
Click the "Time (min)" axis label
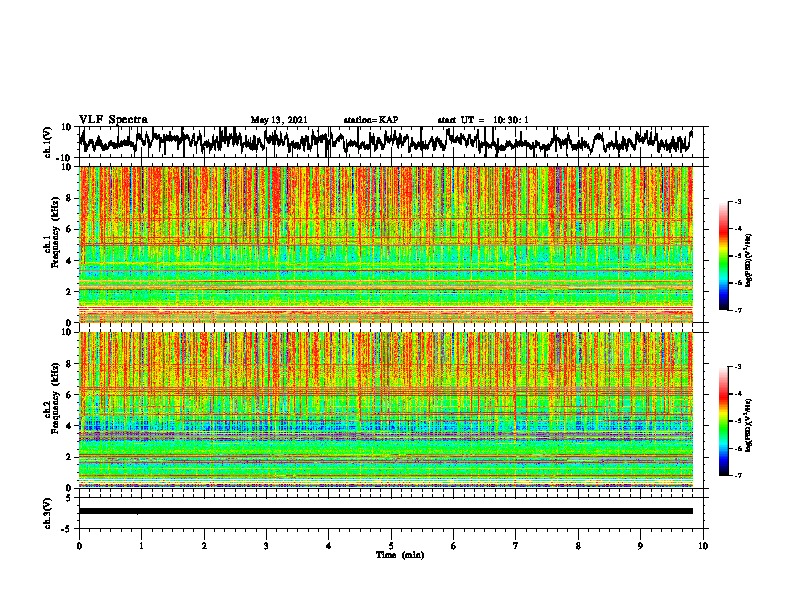click(400, 554)
